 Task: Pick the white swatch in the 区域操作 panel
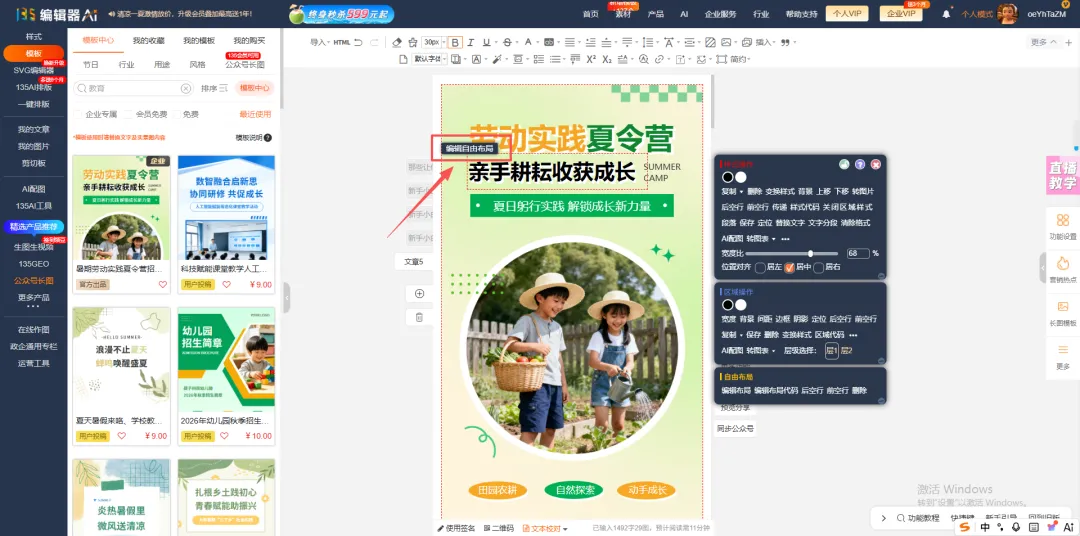[740, 305]
